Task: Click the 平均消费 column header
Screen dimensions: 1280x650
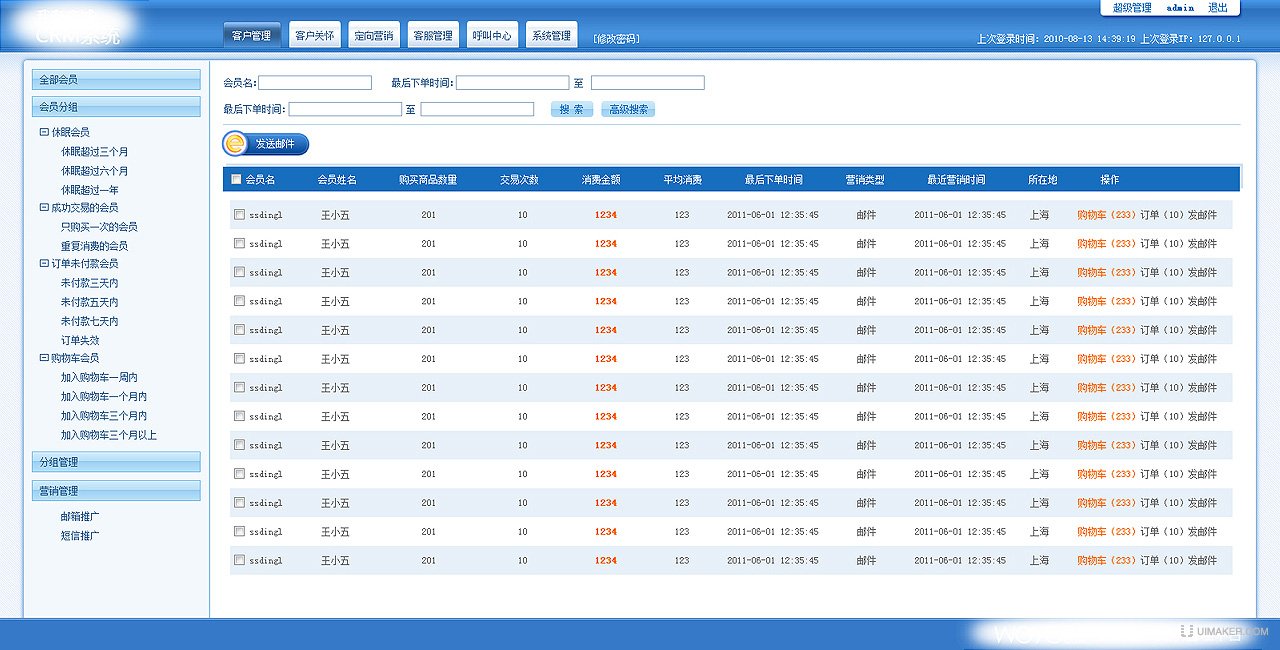Action: click(x=682, y=180)
